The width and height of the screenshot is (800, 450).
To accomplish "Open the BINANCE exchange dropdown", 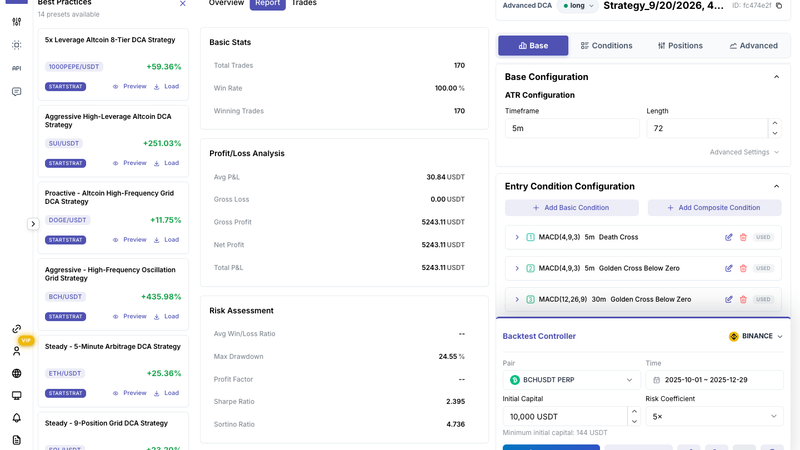I will (756, 336).
